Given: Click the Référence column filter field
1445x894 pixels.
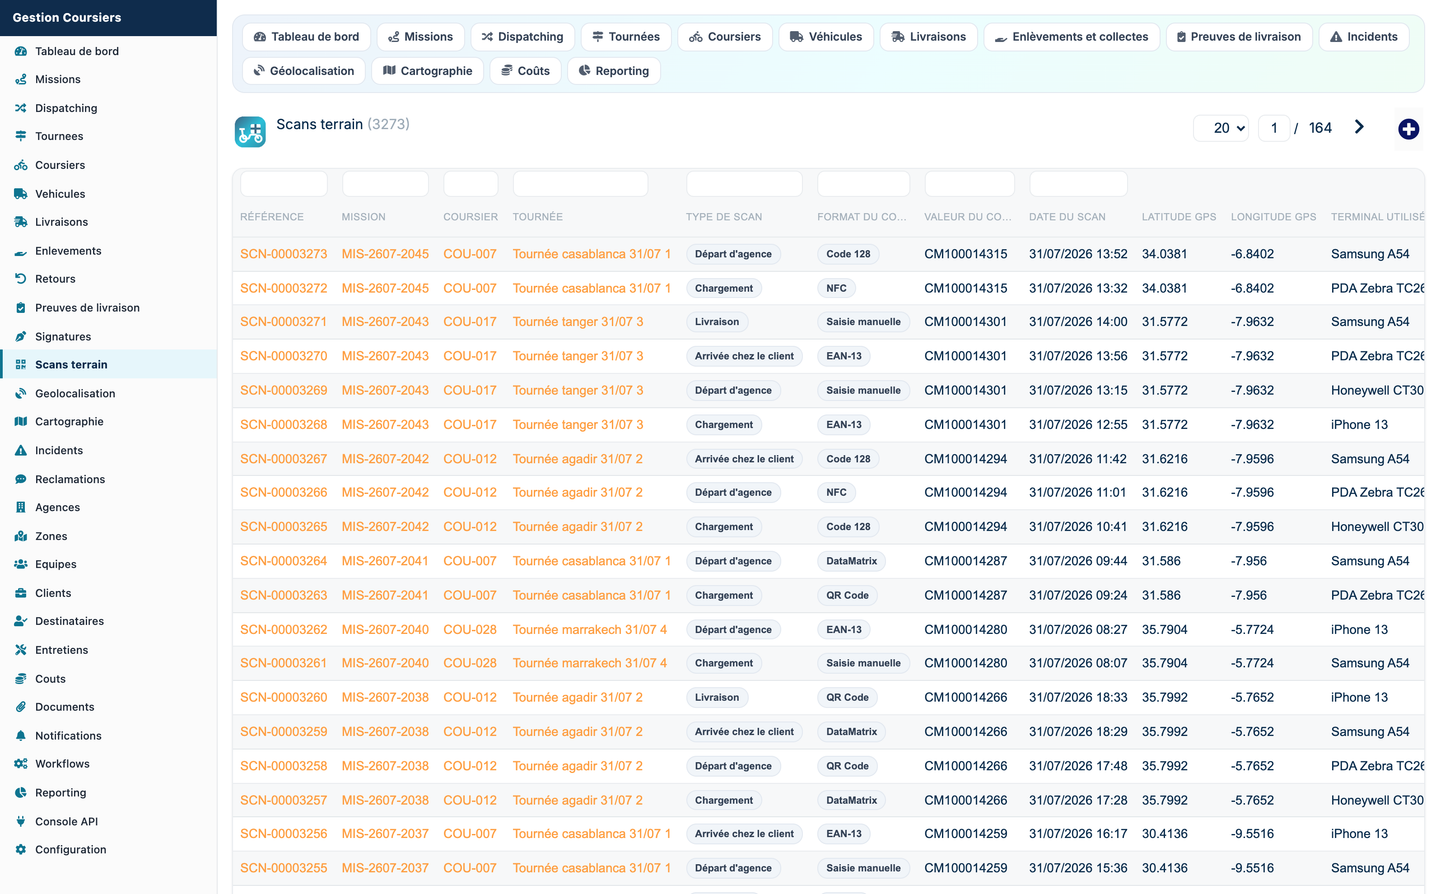Looking at the screenshot, I should 284,184.
